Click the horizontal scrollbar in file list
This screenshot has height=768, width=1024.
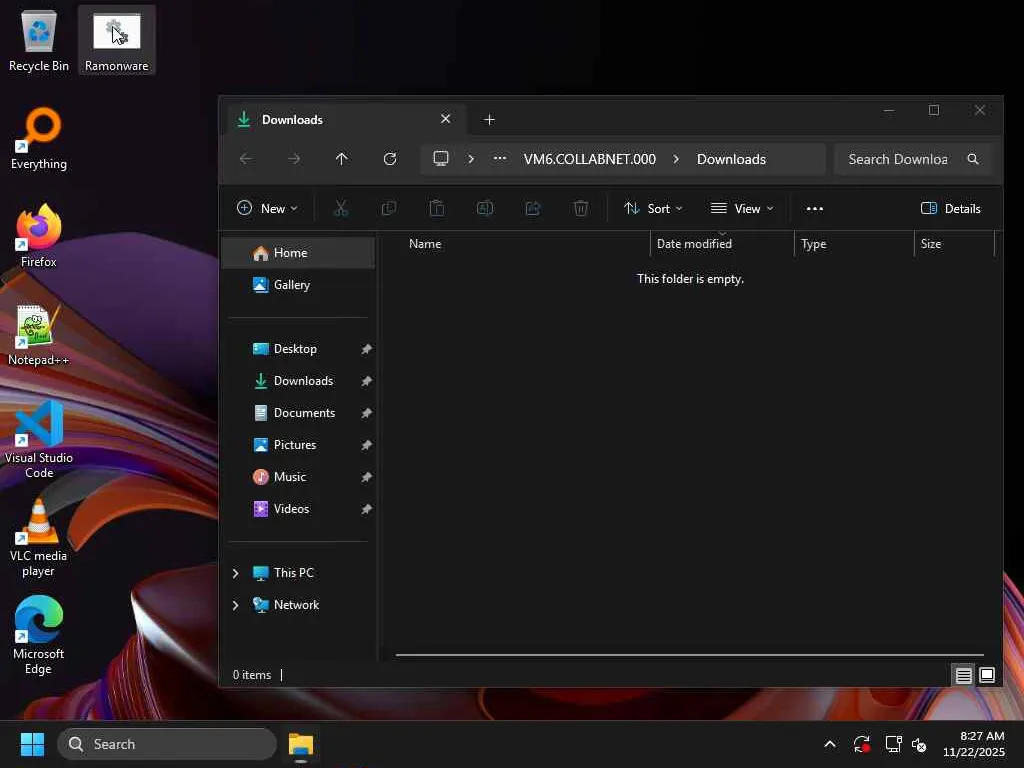tap(688, 655)
